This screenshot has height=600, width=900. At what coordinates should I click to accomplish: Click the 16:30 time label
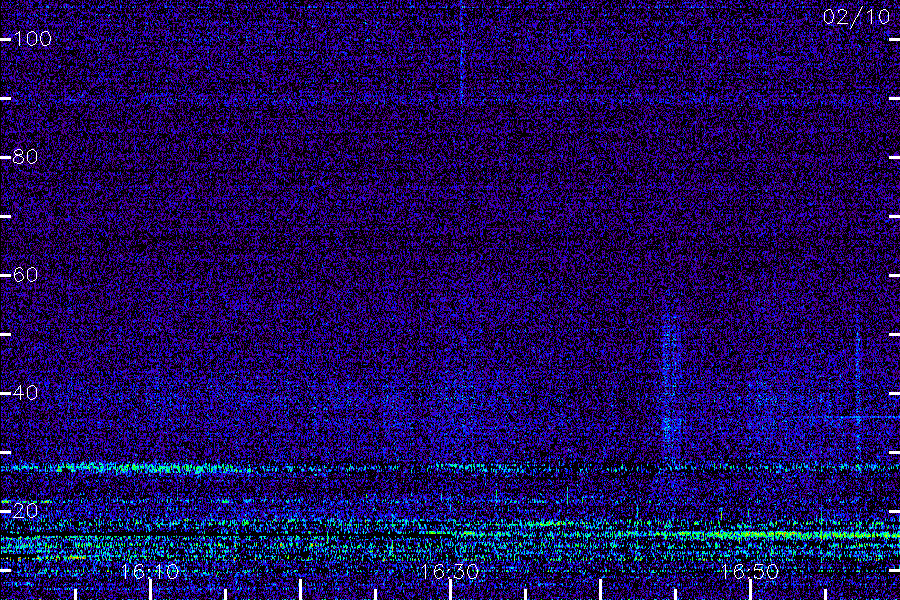449,571
